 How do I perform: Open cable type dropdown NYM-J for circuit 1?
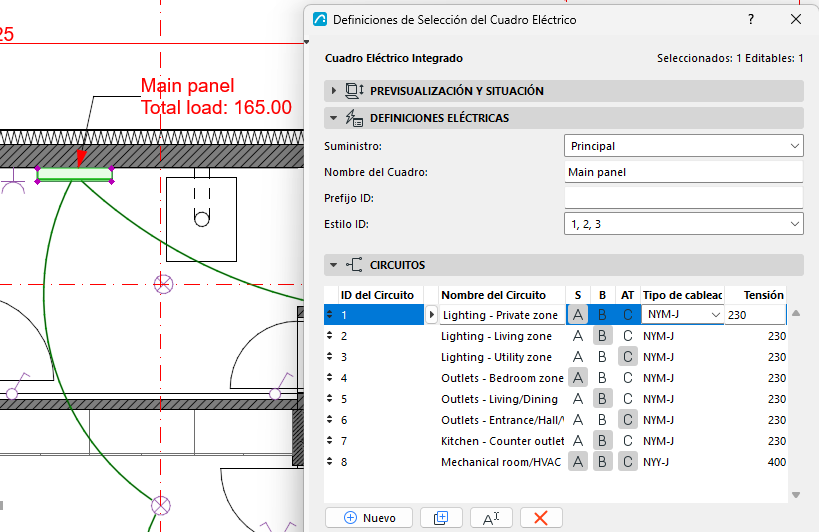point(683,314)
